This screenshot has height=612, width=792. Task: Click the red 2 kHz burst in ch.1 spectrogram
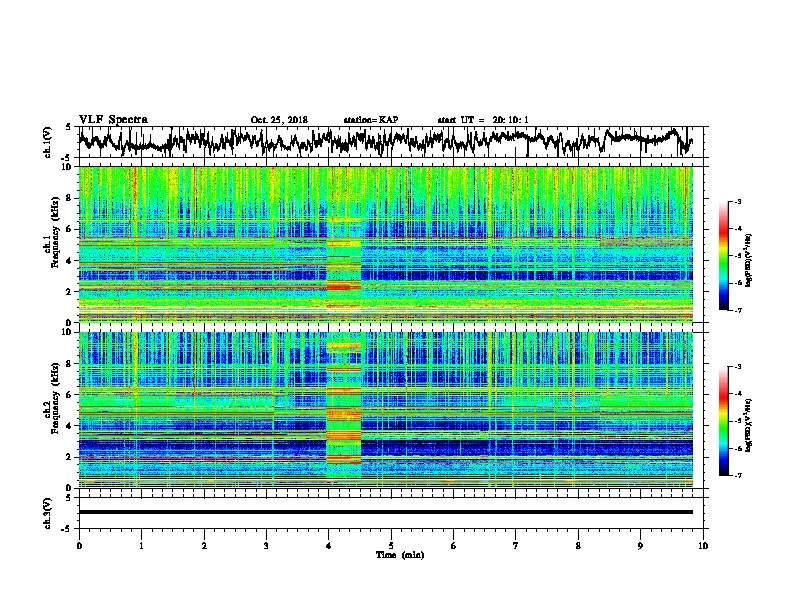click(x=339, y=287)
